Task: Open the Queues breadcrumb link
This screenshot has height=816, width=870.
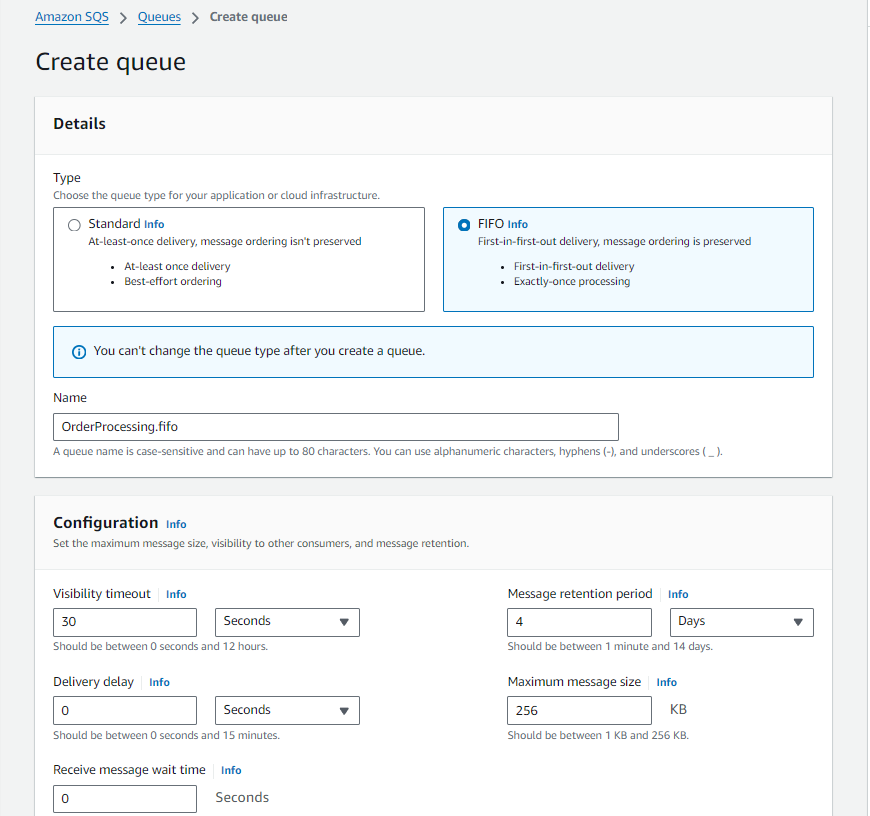Action: tap(159, 16)
